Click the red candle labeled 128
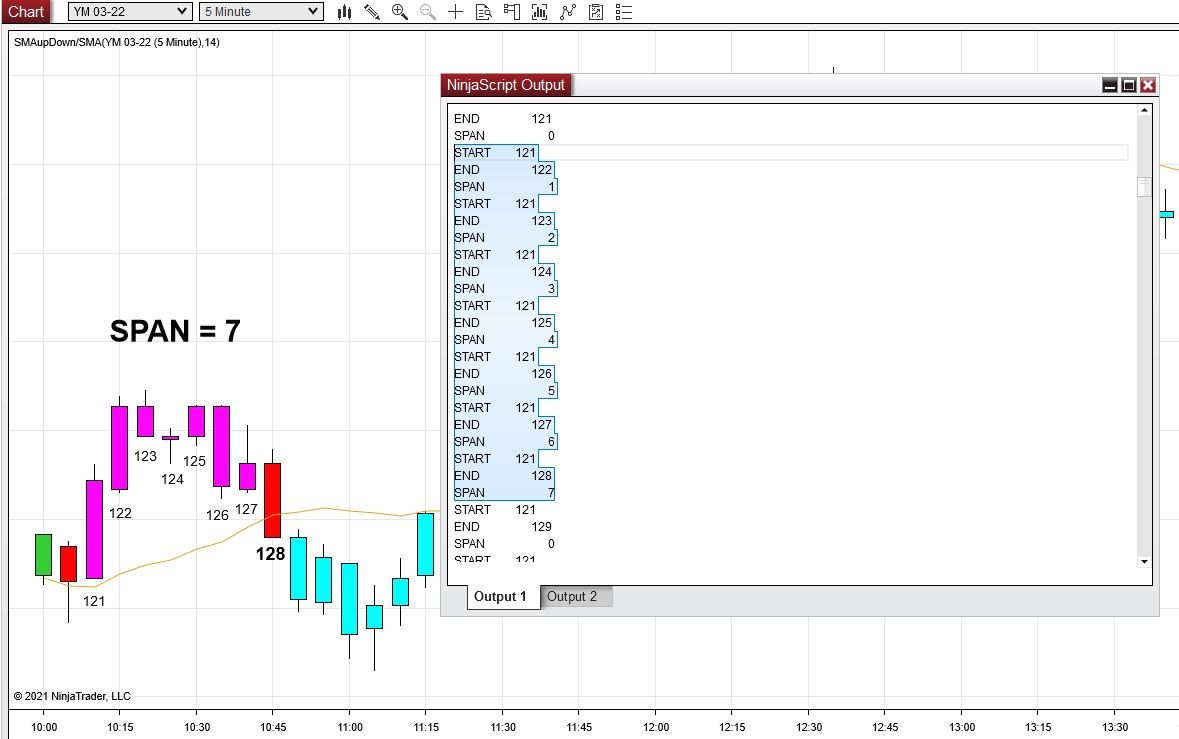The image size is (1179, 739). click(x=272, y=500)
